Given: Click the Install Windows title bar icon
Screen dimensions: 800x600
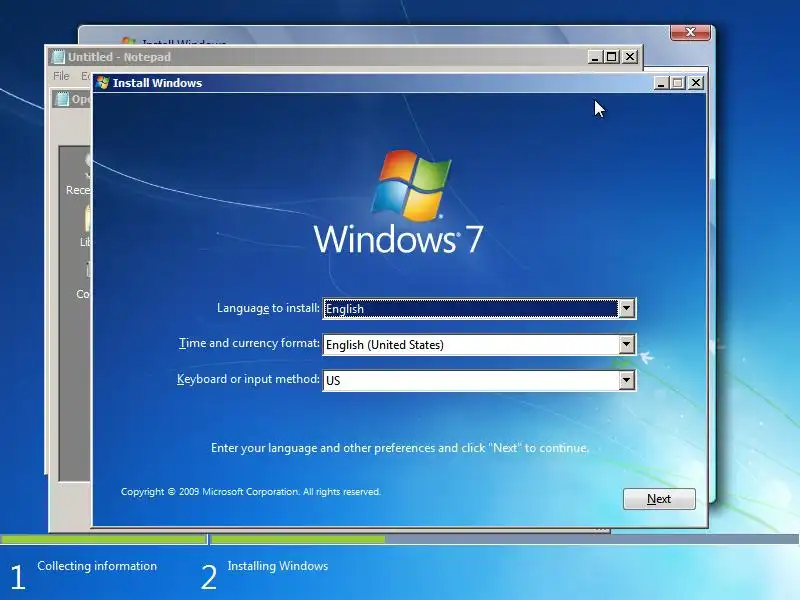Looking at the screenshot, I should (103, 83).
